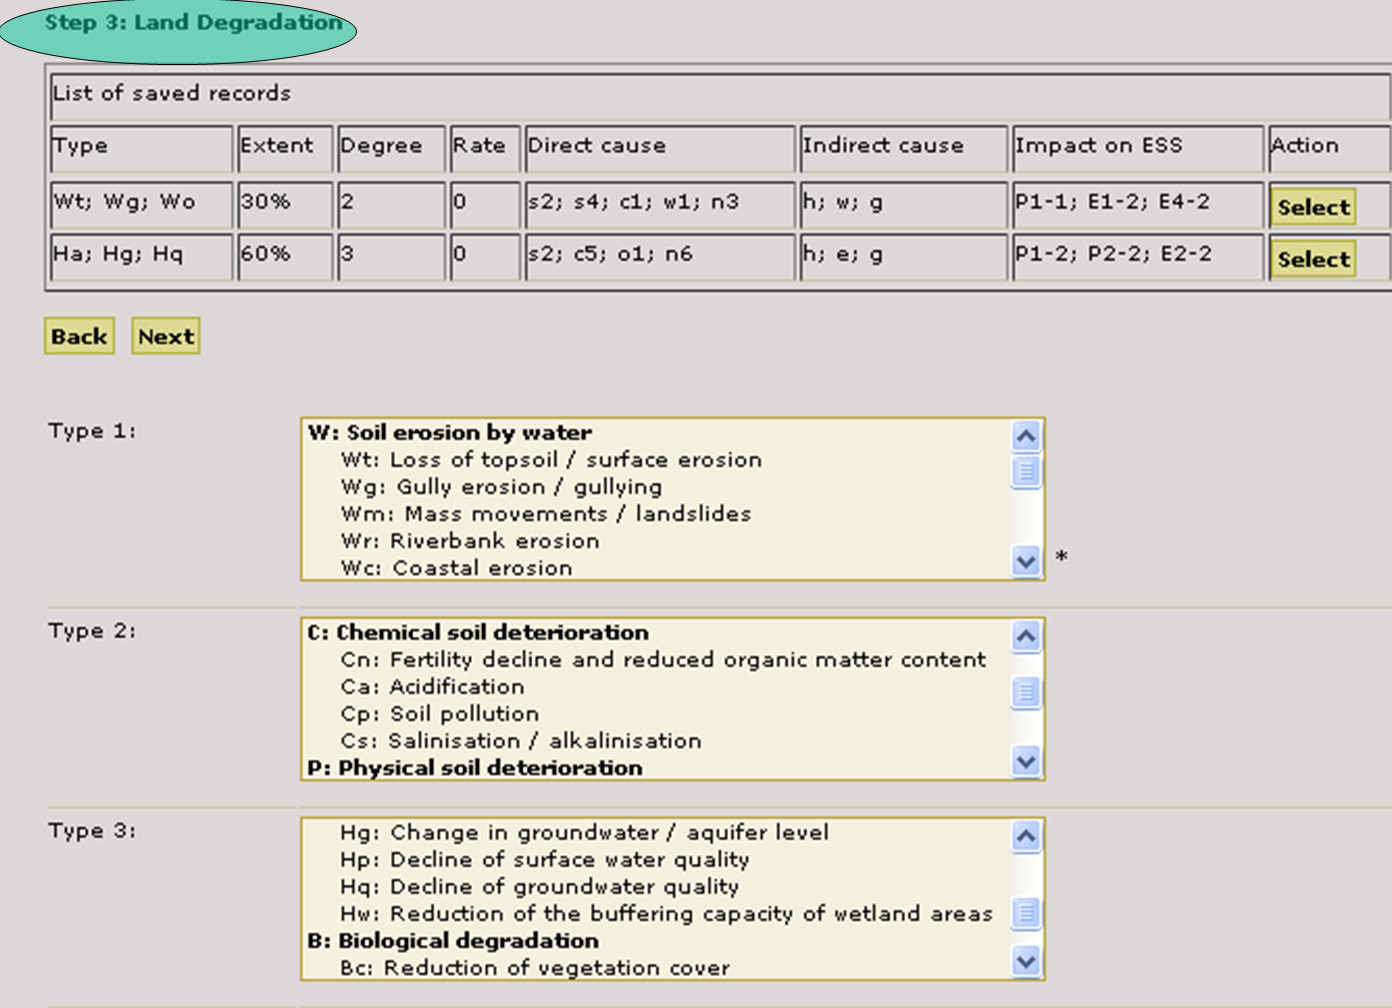Click the Type 2 list scrollbar thumb
The height and width of the screenshot is (1008, 1392).
coord(1026,691)
